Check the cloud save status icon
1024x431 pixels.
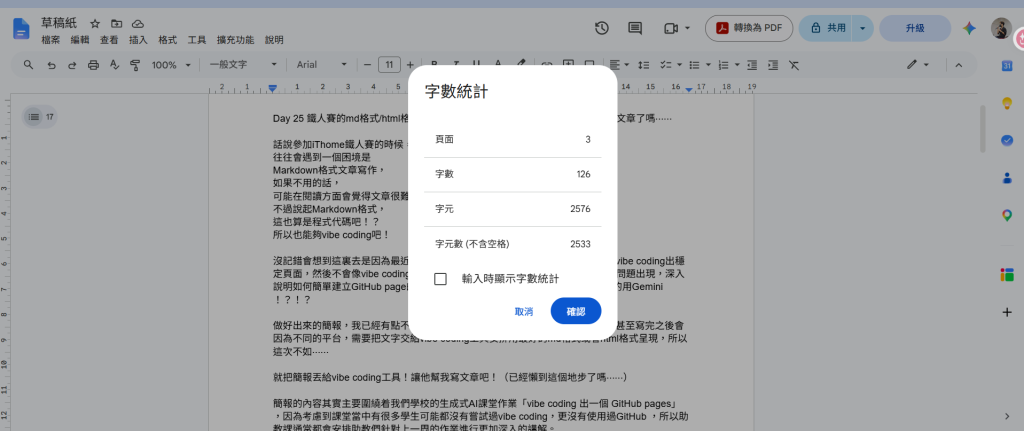pos(138,24)
